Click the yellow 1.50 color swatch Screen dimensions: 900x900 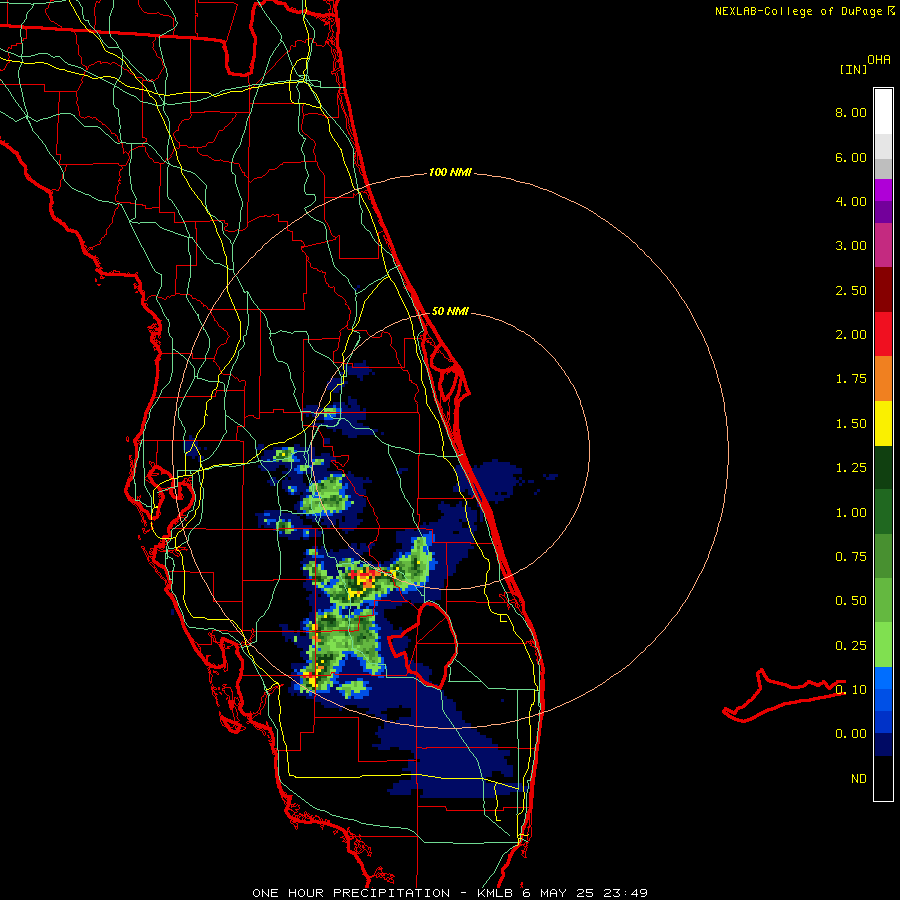pos(883,423)
